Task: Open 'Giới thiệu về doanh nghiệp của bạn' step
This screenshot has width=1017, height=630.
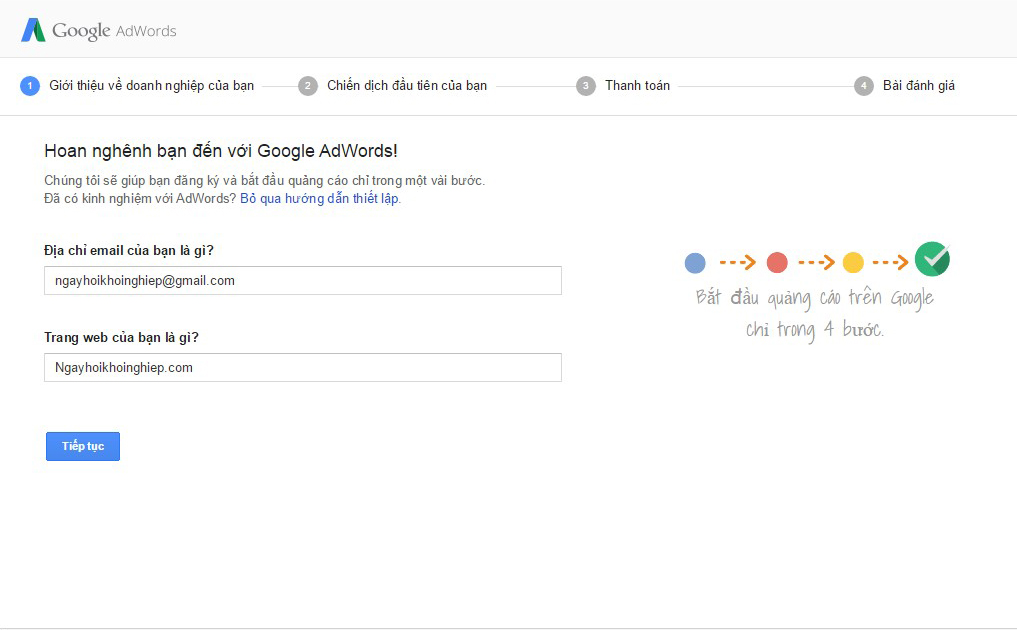Action: (152, 86)
